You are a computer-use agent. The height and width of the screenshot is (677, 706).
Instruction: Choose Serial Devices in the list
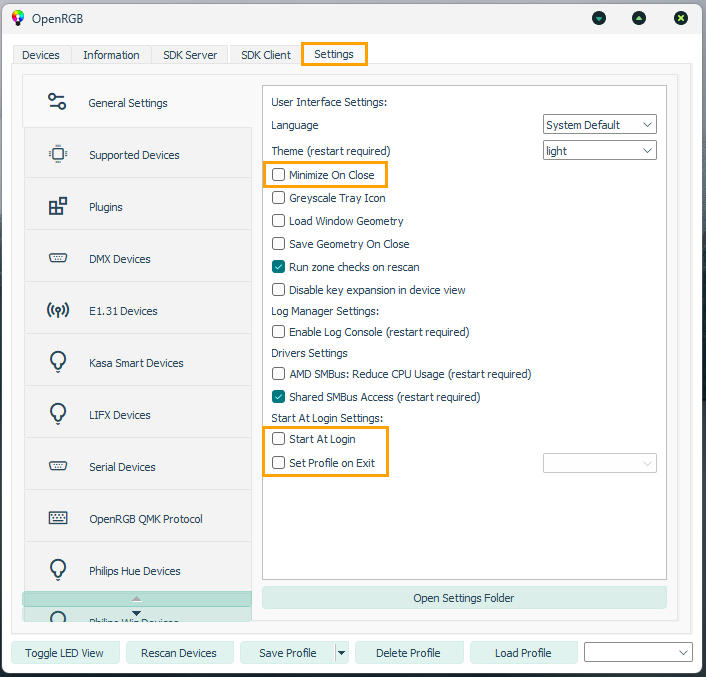(x=138, y=465)
